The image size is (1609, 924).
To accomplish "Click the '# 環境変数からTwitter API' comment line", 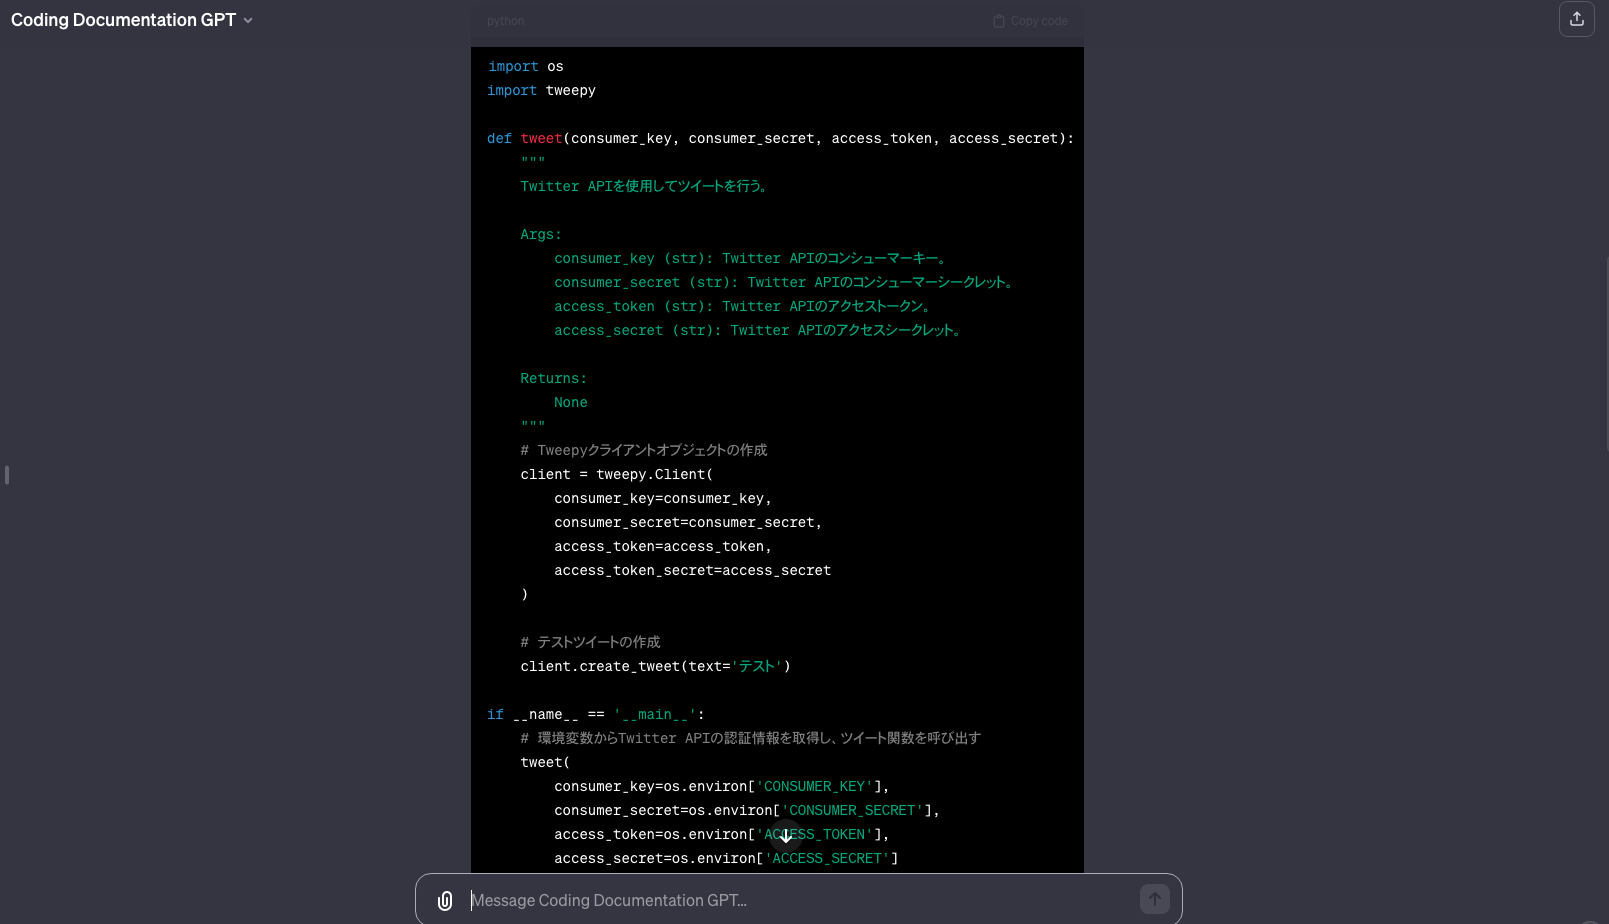I will click(x=751, y=739).
